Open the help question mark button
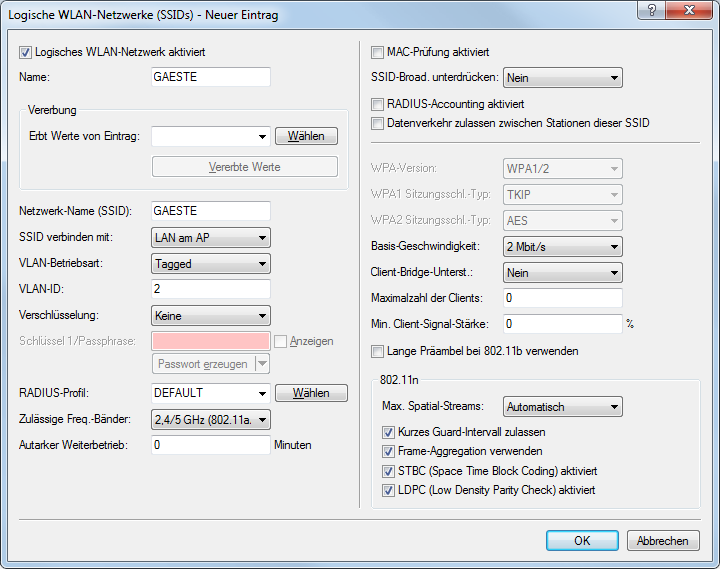The height and width of the screenshot is (569, 720). 649,14
